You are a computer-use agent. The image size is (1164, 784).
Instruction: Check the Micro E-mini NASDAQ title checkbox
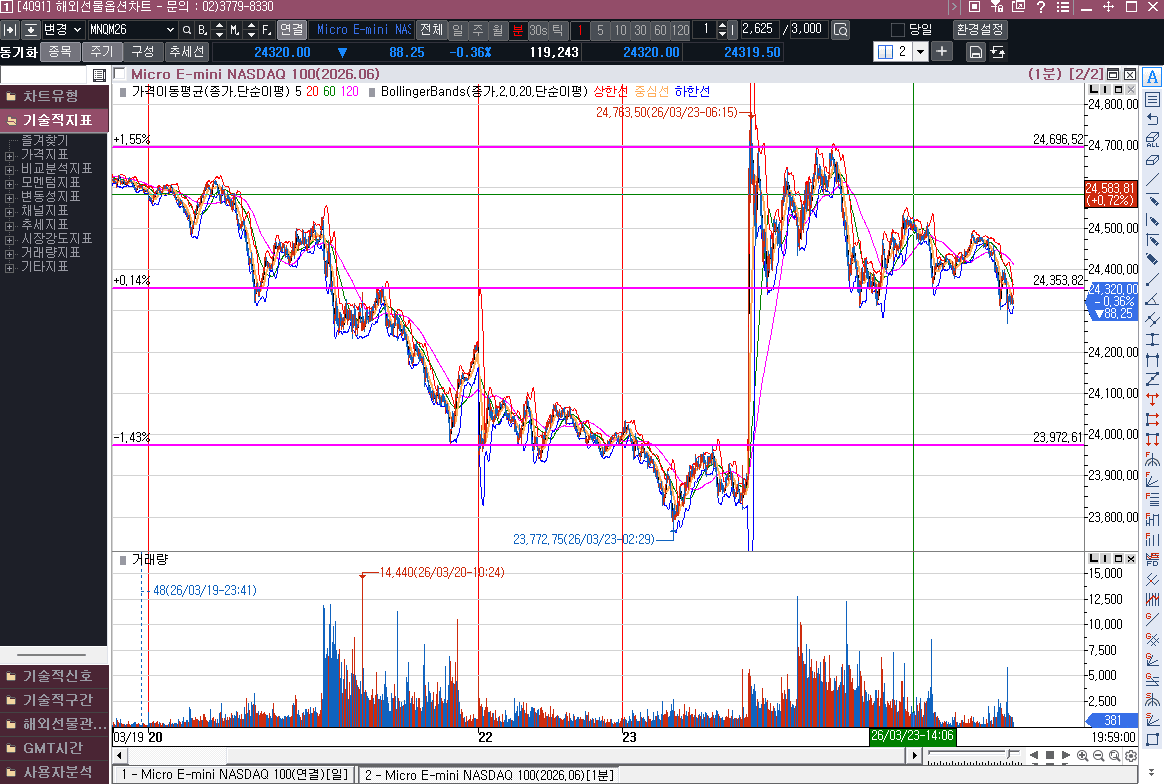[120, 74]
